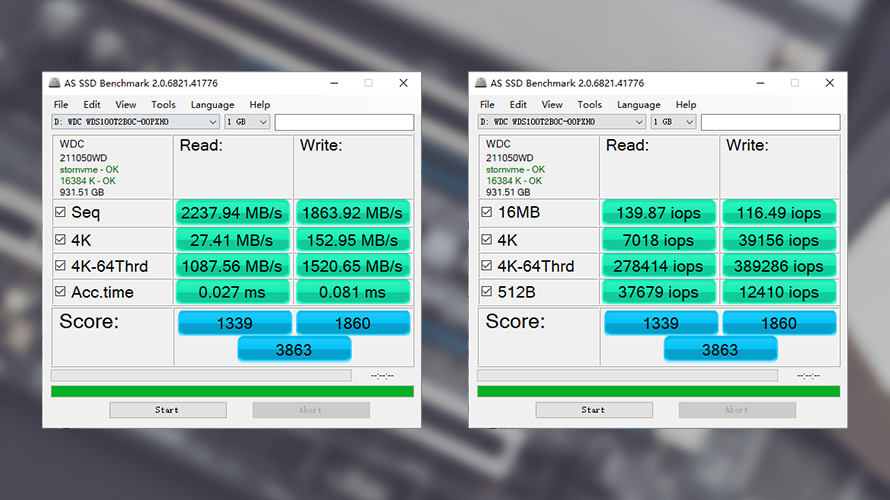Click 16MB read value 139.87 iops
890x500 pixels.
point(659,213)
